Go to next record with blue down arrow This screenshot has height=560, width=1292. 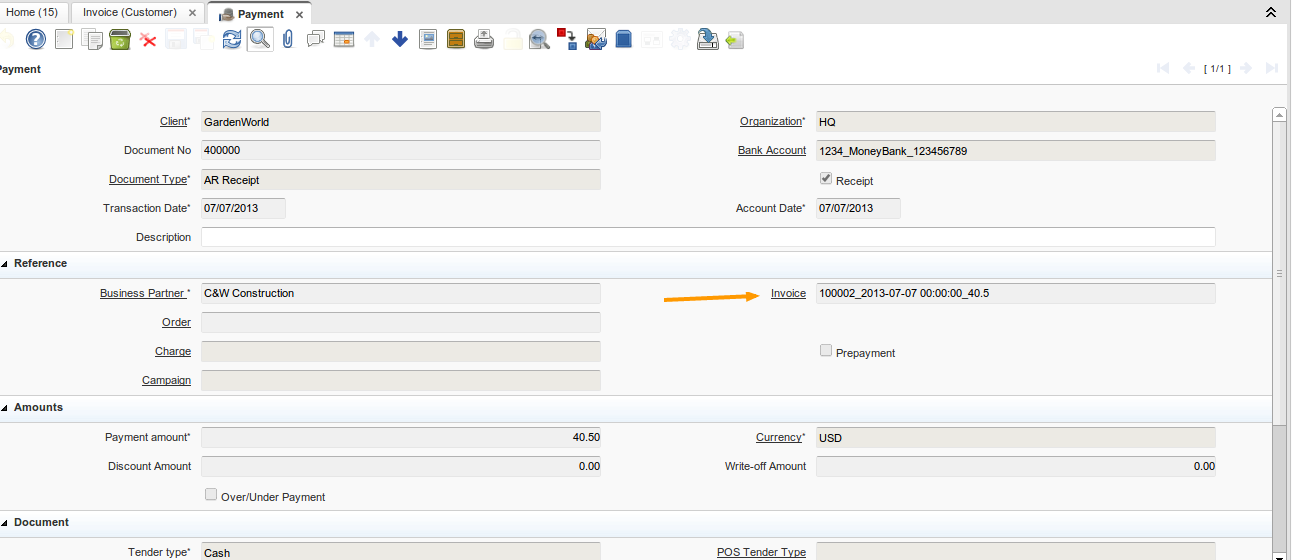(x=400, y=40)
